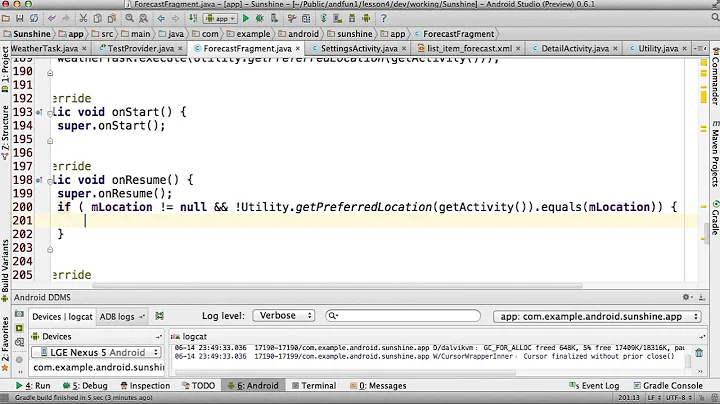Click the Copy icon in toolbar

[x=97, y=18]
